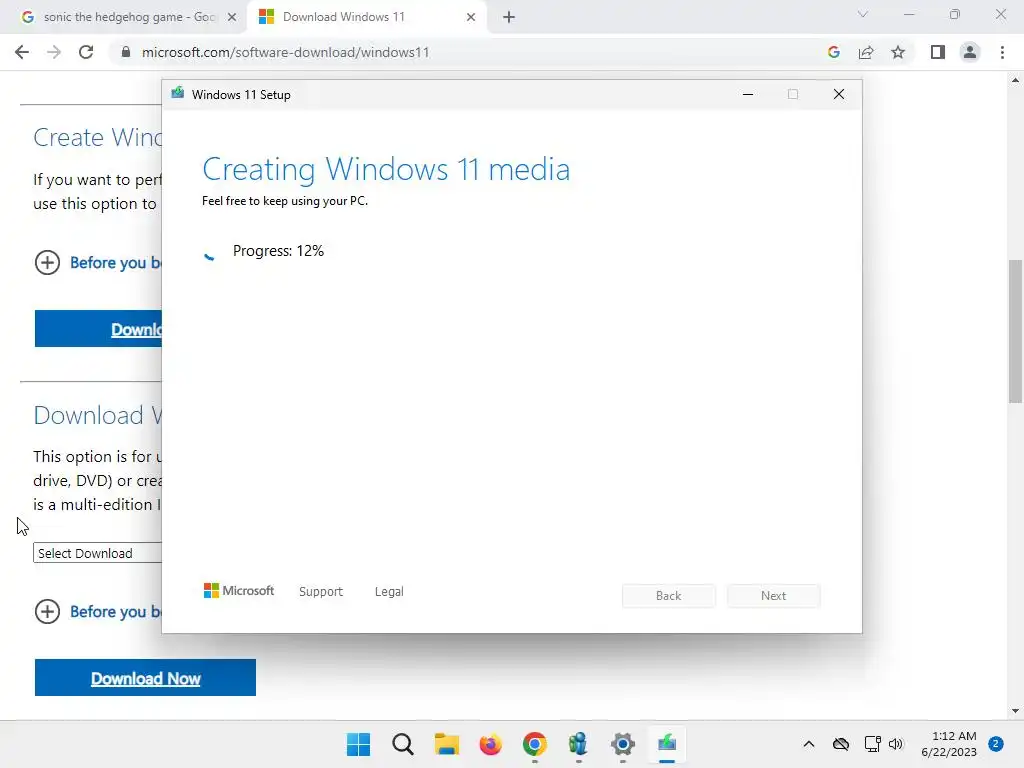Click the Windows 11 Setup taskbar icon

click(667, 744)
